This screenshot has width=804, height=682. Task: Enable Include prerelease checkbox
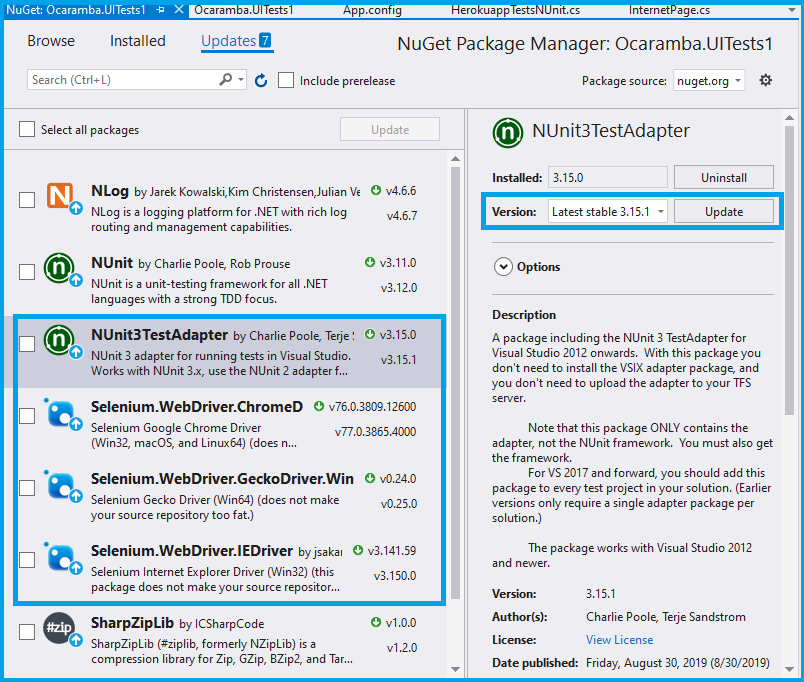click(x=286, y=81)
